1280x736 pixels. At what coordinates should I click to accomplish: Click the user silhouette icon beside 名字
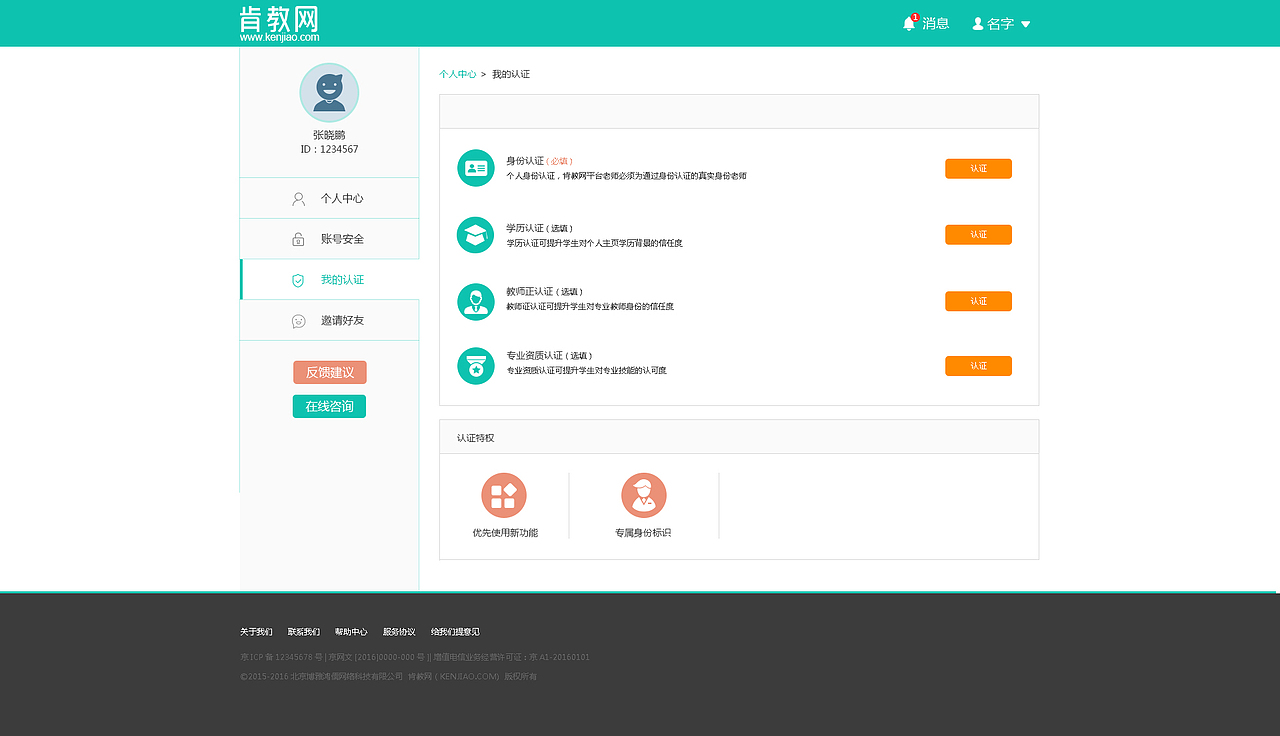tap(978, 23)
